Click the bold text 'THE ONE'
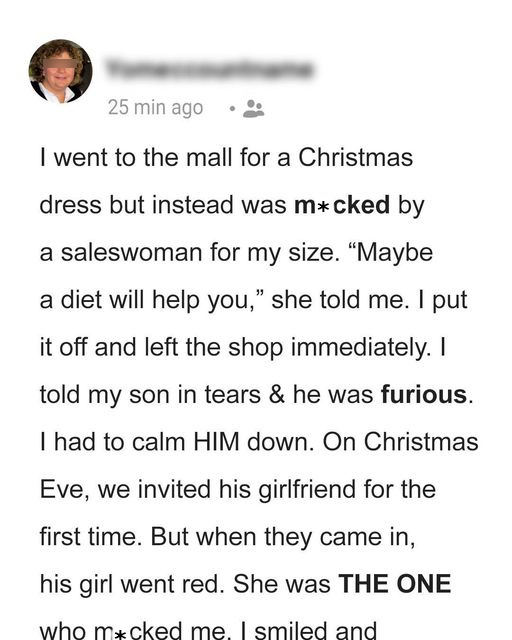 pyautogui.click(x=395, y=584)
